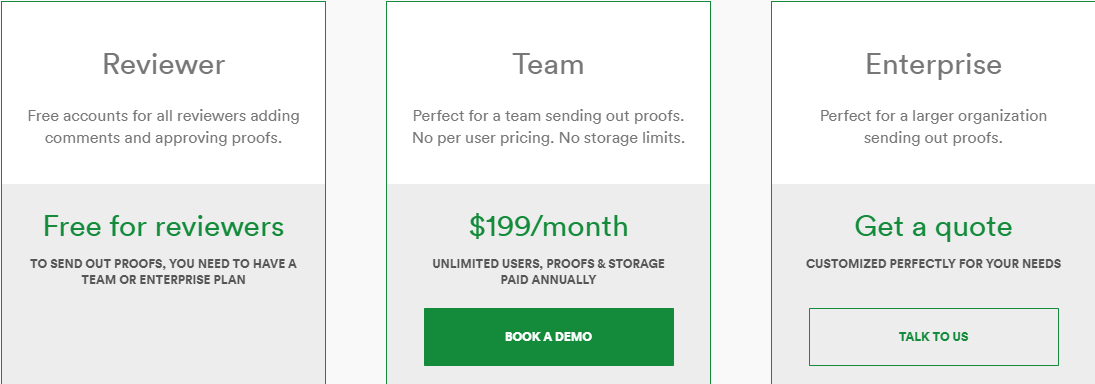Image resolution: width=1095 pixels, height=384 pixels.
Task: Select the Team plan heading
Action: (548, 64)
